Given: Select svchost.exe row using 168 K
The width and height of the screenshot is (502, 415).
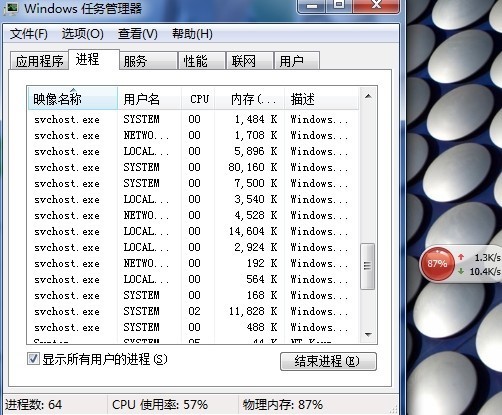Looking at the screenshot, I should pyautogui.click(x=193, y=295).
